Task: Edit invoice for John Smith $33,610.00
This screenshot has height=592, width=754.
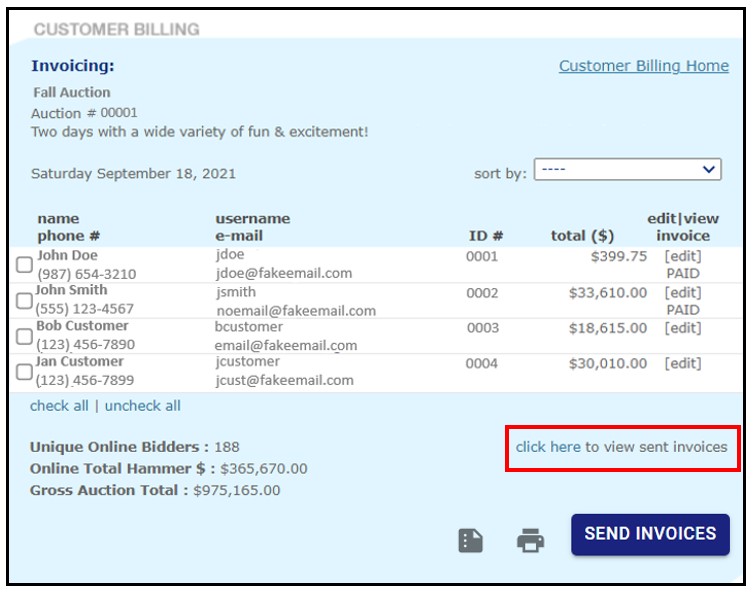Action: point(683,293)
